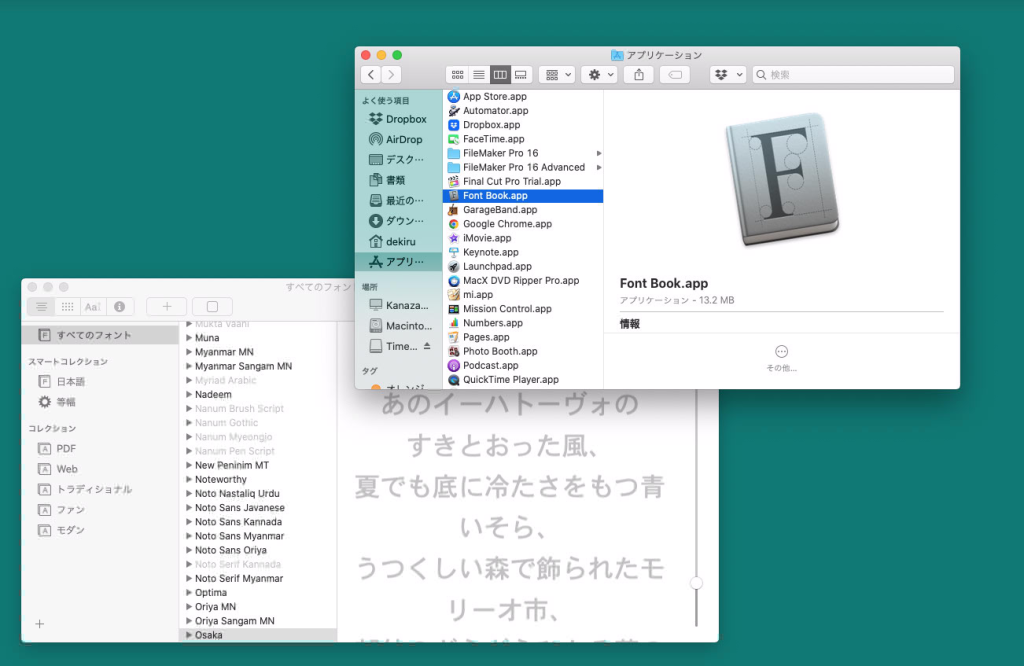
Task: Open the Dropbox toolbar dropdown
Action: (728, 75)
